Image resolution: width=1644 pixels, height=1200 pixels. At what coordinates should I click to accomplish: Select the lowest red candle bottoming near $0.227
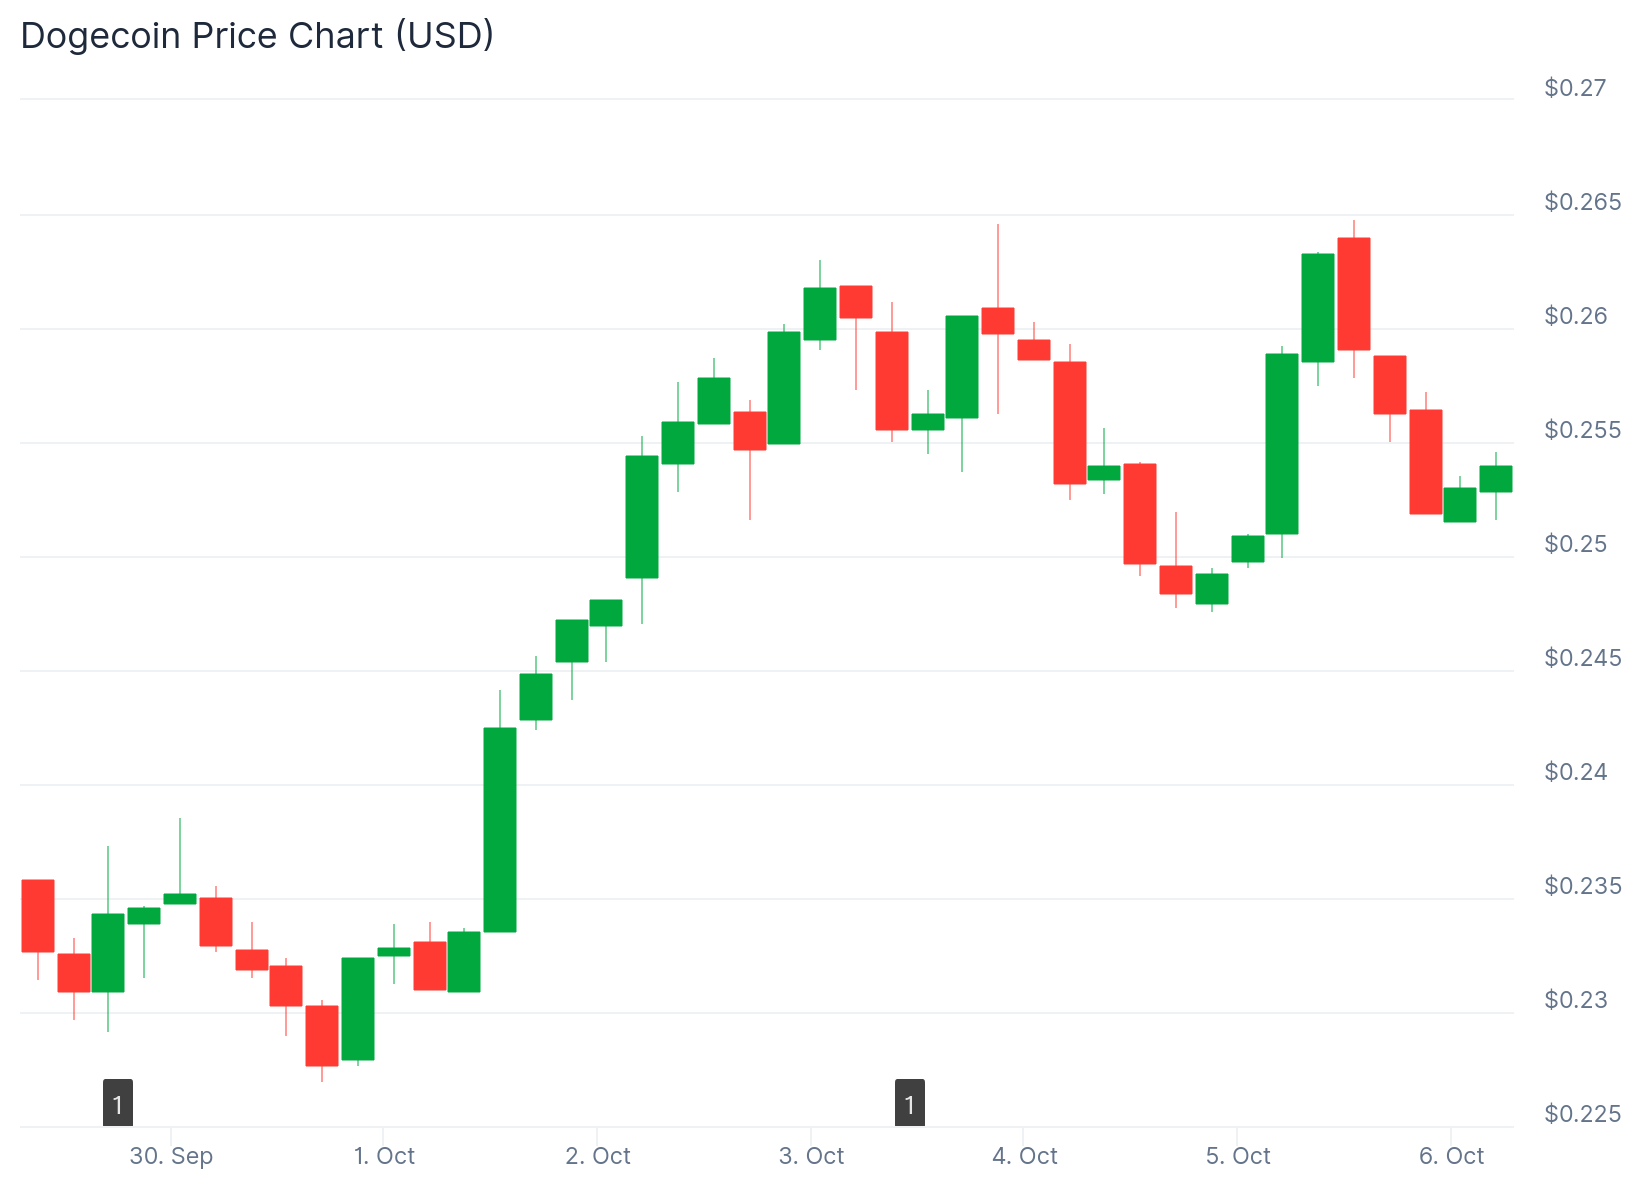[322, 1035]
